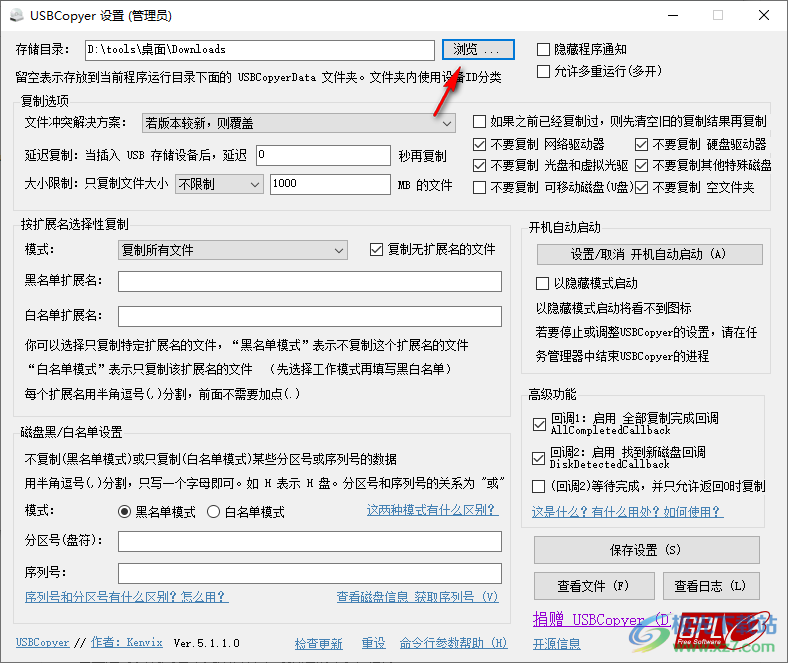This screenshot has width=788, height=663.
Task: Uncheck 不要复制 光盘和虚拟光驱 checkbox
Action: [479, 166]
